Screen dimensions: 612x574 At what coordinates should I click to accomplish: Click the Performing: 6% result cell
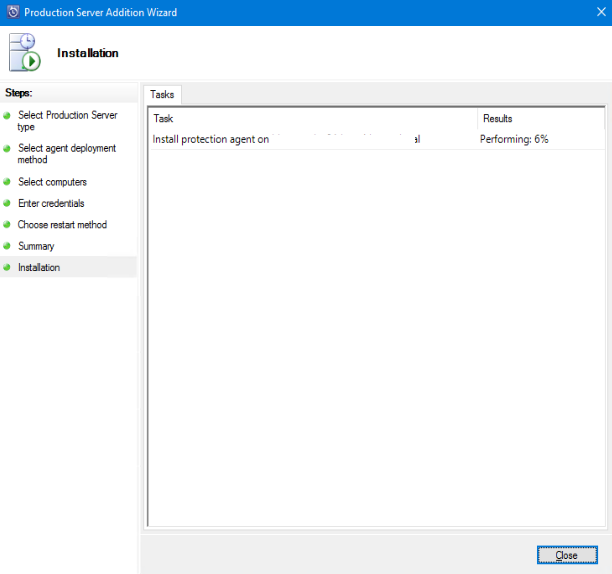click(514, 139)
